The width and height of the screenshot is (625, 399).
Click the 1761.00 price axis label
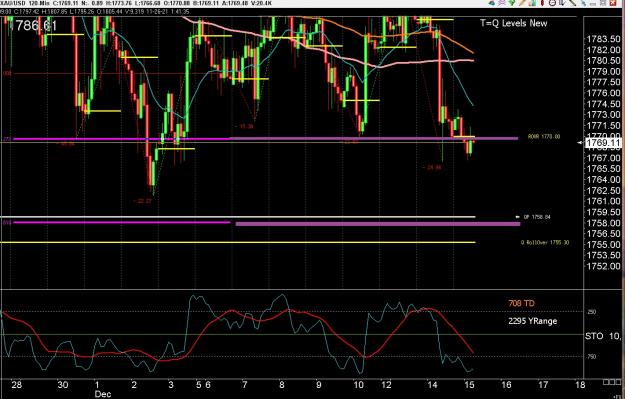click(603, 201)
